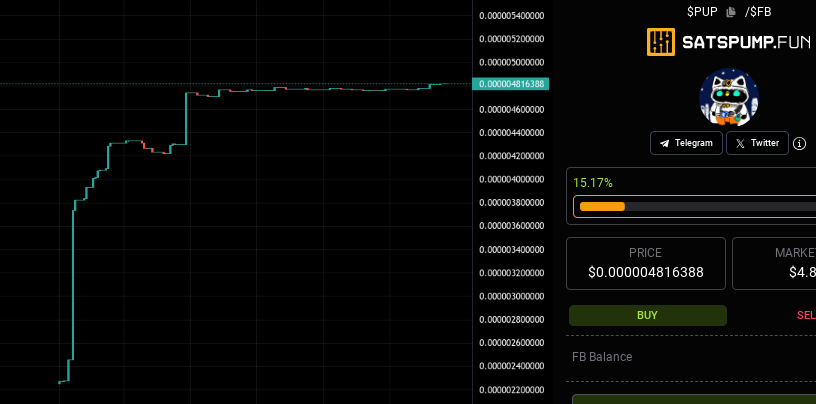Click the 0.000004000000 price axis label
816x404 pixels.
[512, 180]
